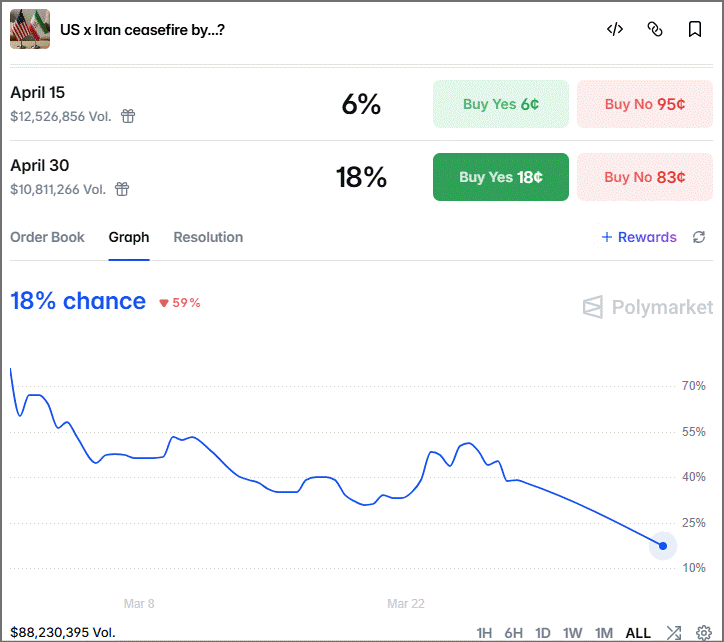Viewport: 724px width, 642px height.
Task: Click the shuffle arrows icon below chart
Action: point(674,632)
